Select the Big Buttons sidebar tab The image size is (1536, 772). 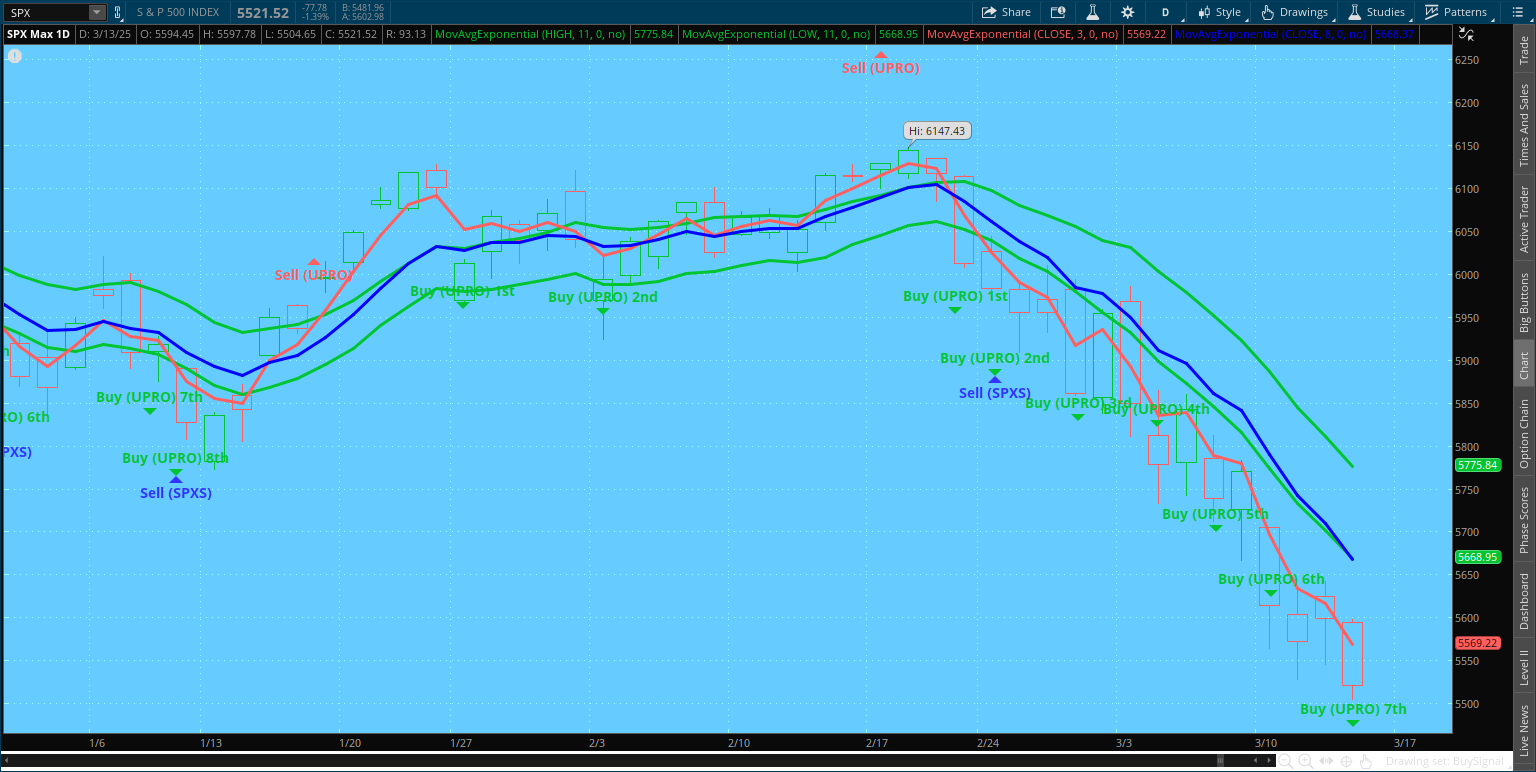(1524, 302)
